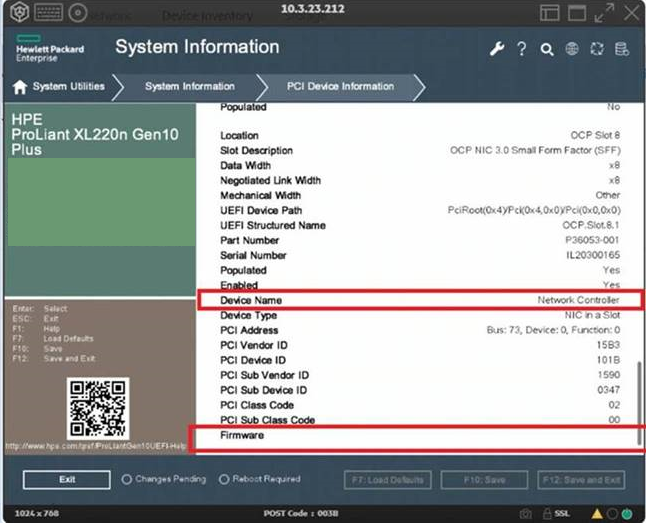Open the virtual keyboard icon
The height and width of the screenshot is (526, 653).
coord(49,13)
